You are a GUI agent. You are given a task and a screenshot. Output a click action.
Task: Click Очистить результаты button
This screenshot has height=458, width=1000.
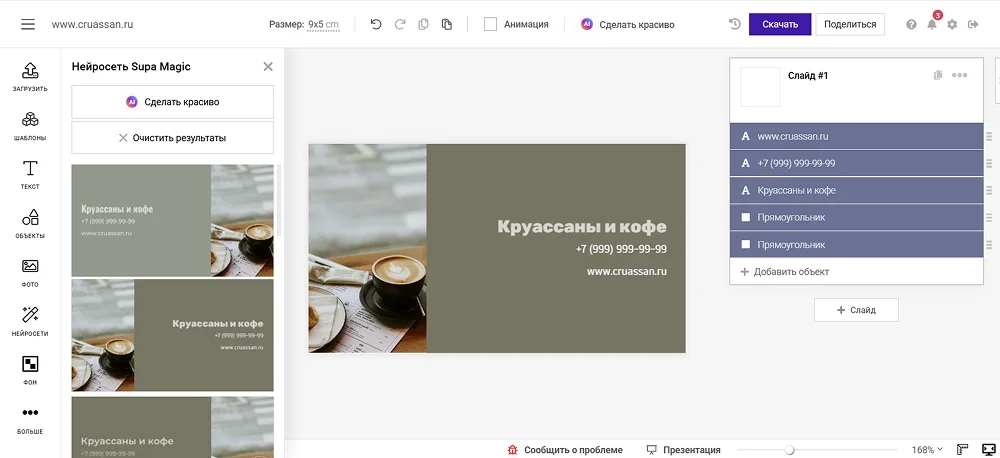coord(172,137)
